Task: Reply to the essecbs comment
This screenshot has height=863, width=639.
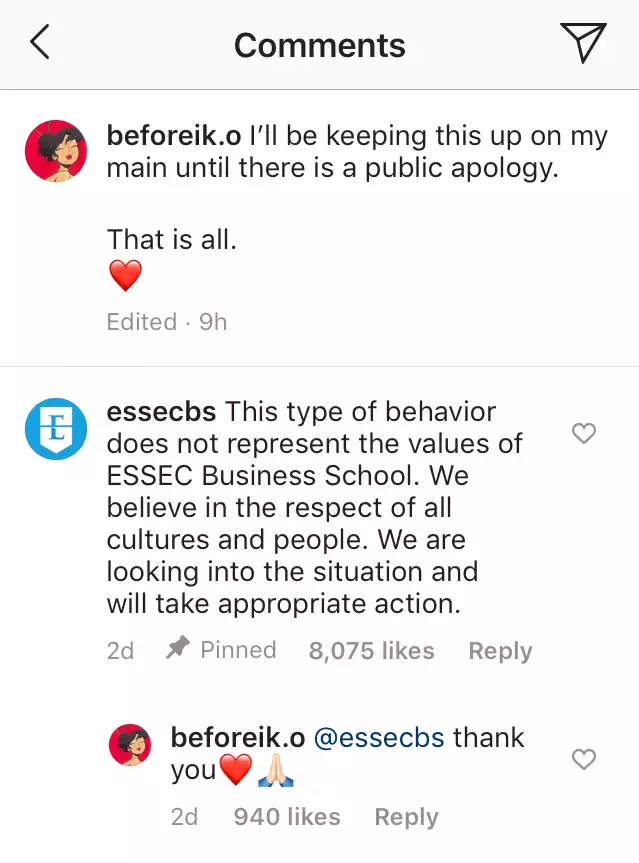Action: tap(500, 651)
